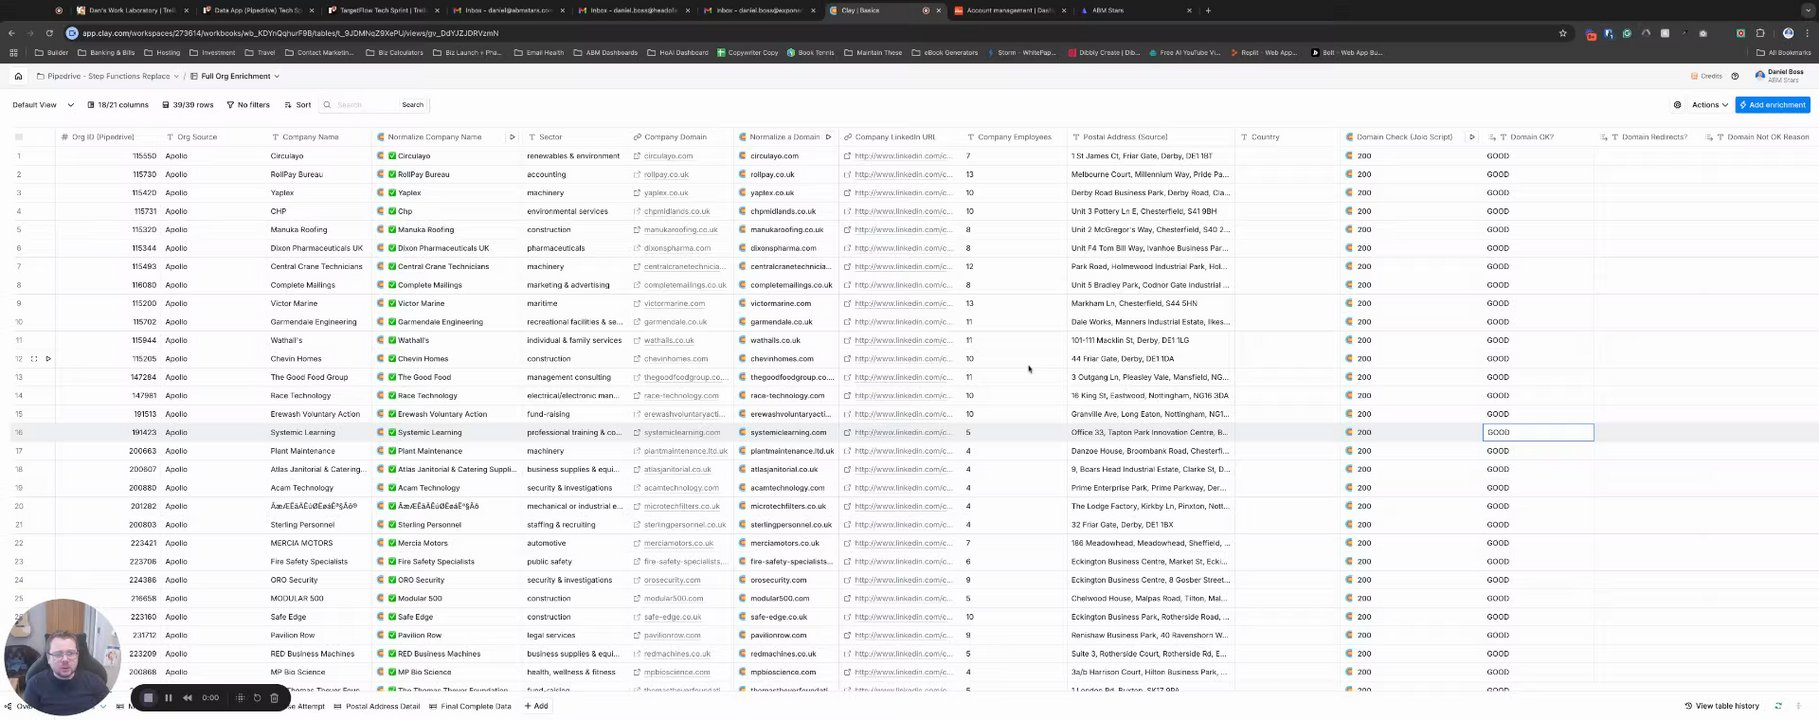Screen dimensions: 1819x720
Task: Open the No filters menu
Action: click(248, 105)
